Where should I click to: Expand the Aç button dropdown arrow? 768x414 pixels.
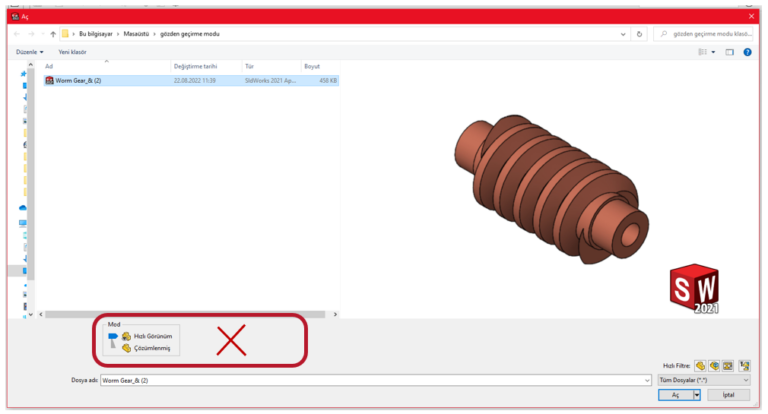697,395
